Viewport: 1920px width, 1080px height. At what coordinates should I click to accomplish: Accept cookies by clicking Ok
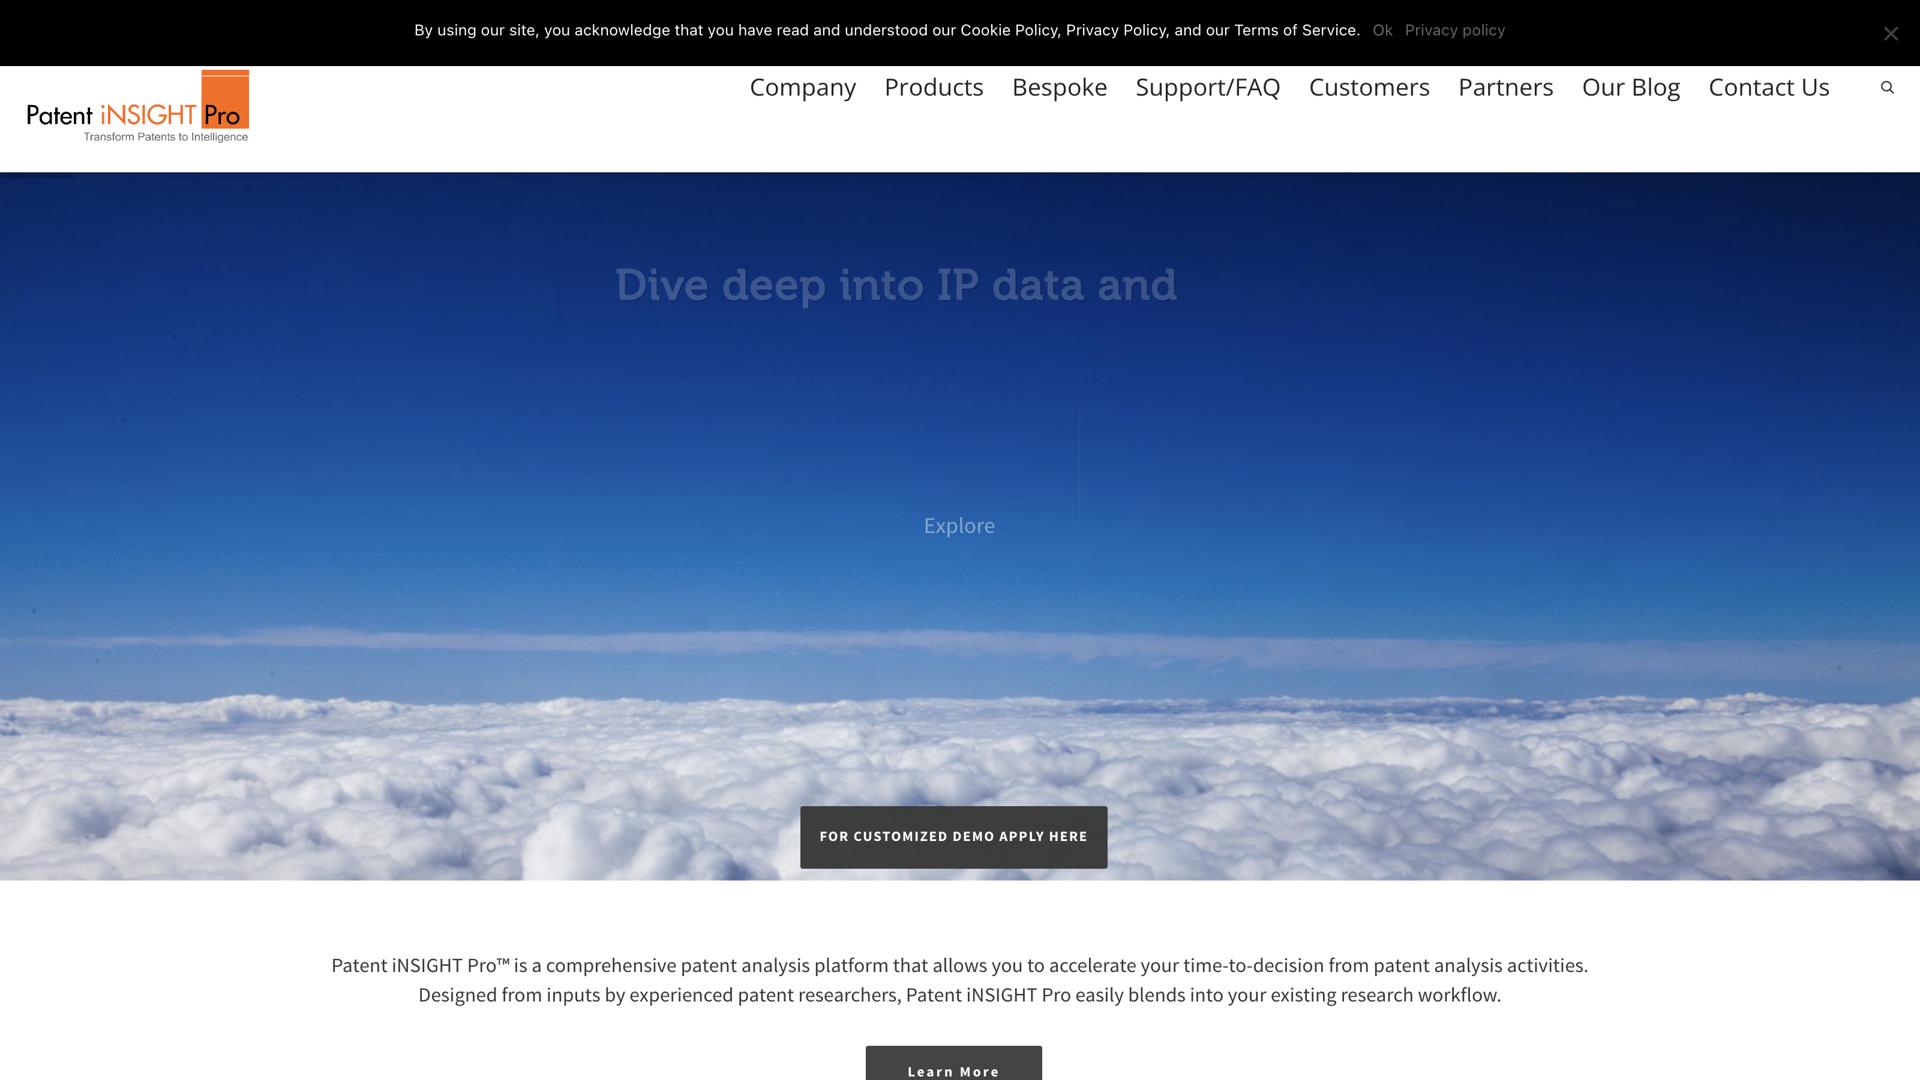click(x=1382, y=30)
